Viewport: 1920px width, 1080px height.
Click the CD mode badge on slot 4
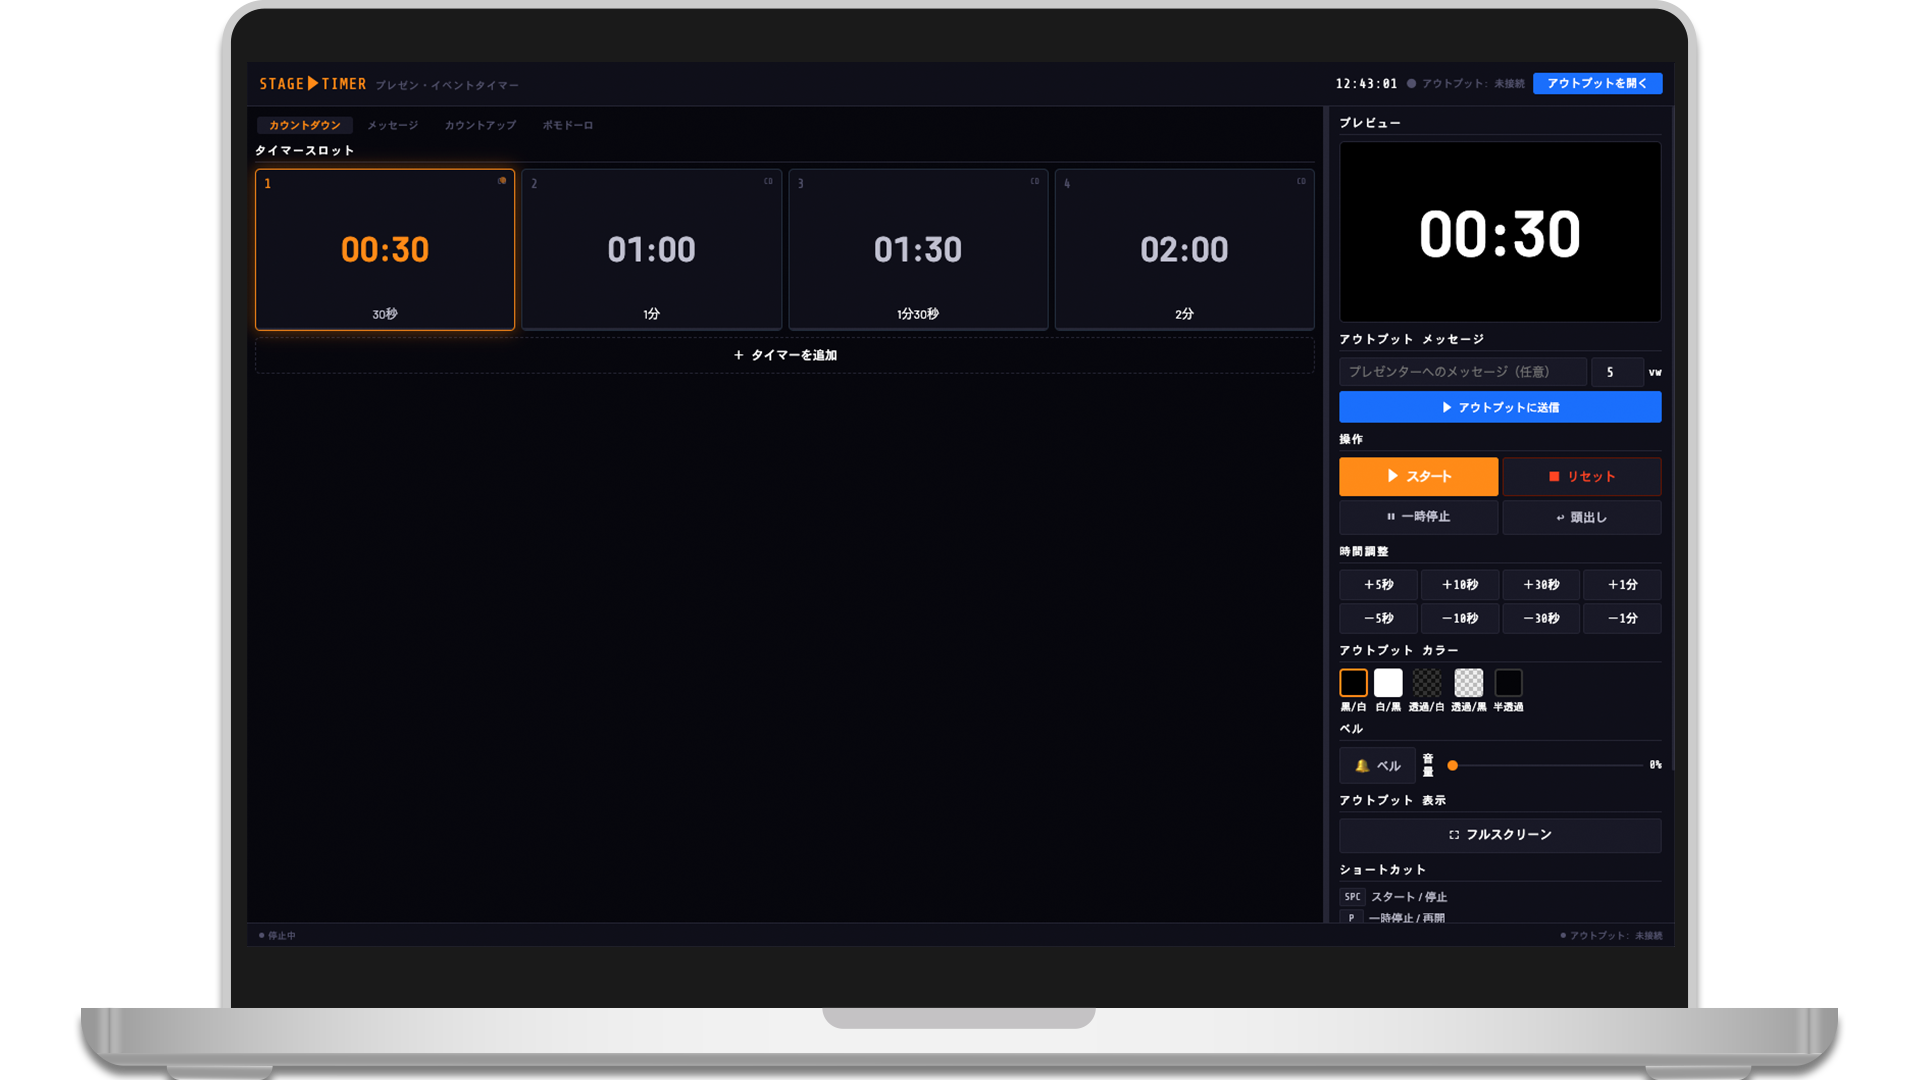1301,181
